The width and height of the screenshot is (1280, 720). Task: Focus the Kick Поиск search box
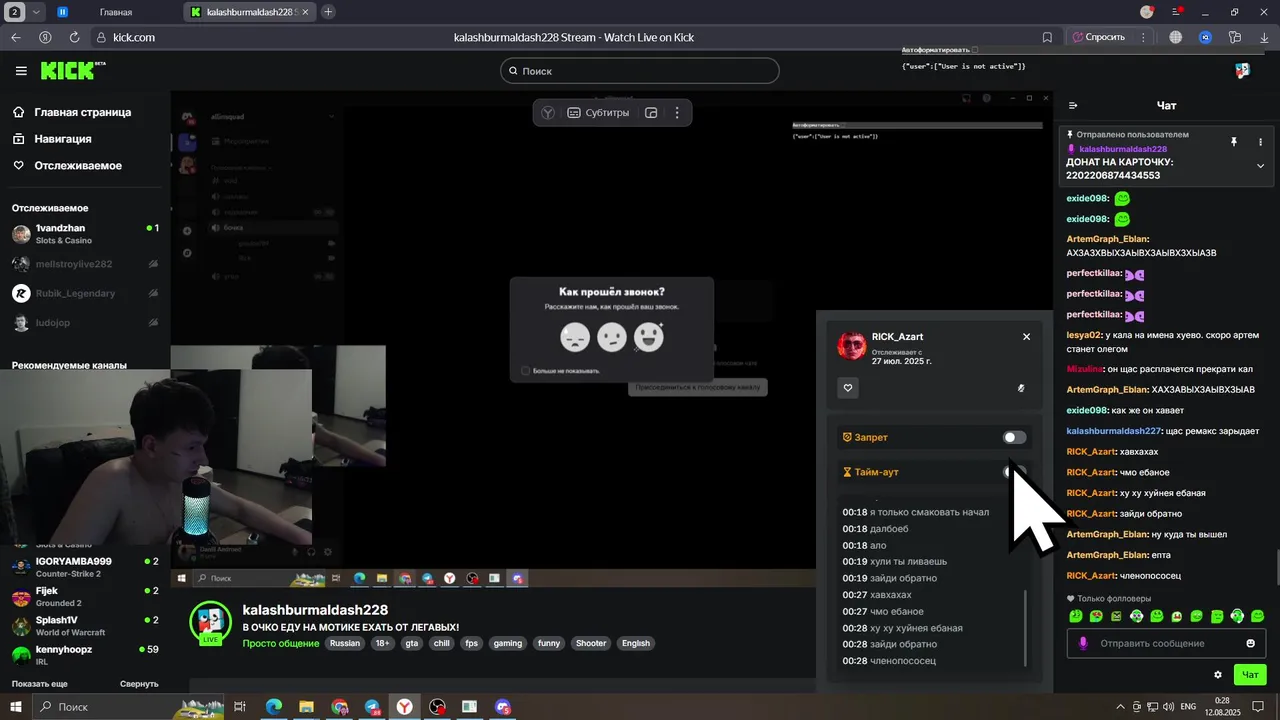click(640, 71)
